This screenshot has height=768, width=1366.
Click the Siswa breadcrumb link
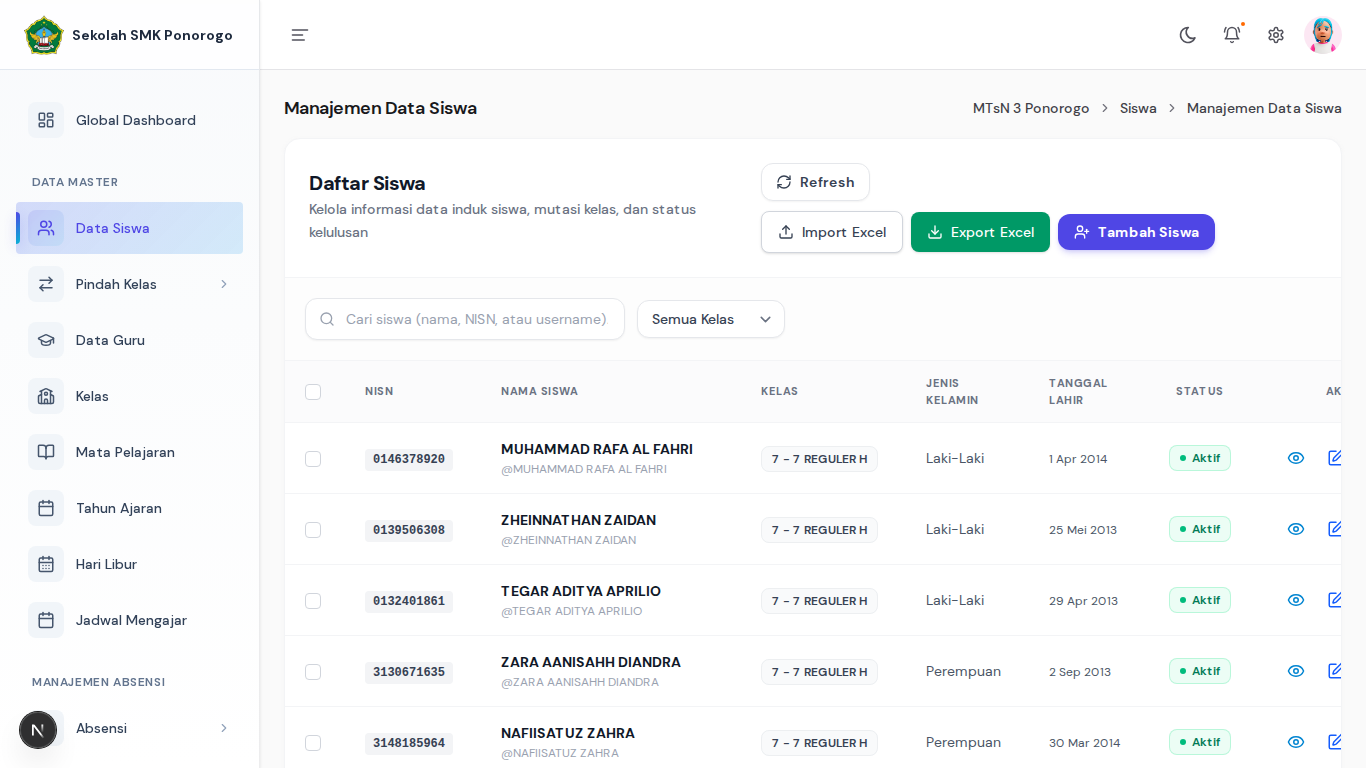pyautogui.click(x=1138, y=108)
